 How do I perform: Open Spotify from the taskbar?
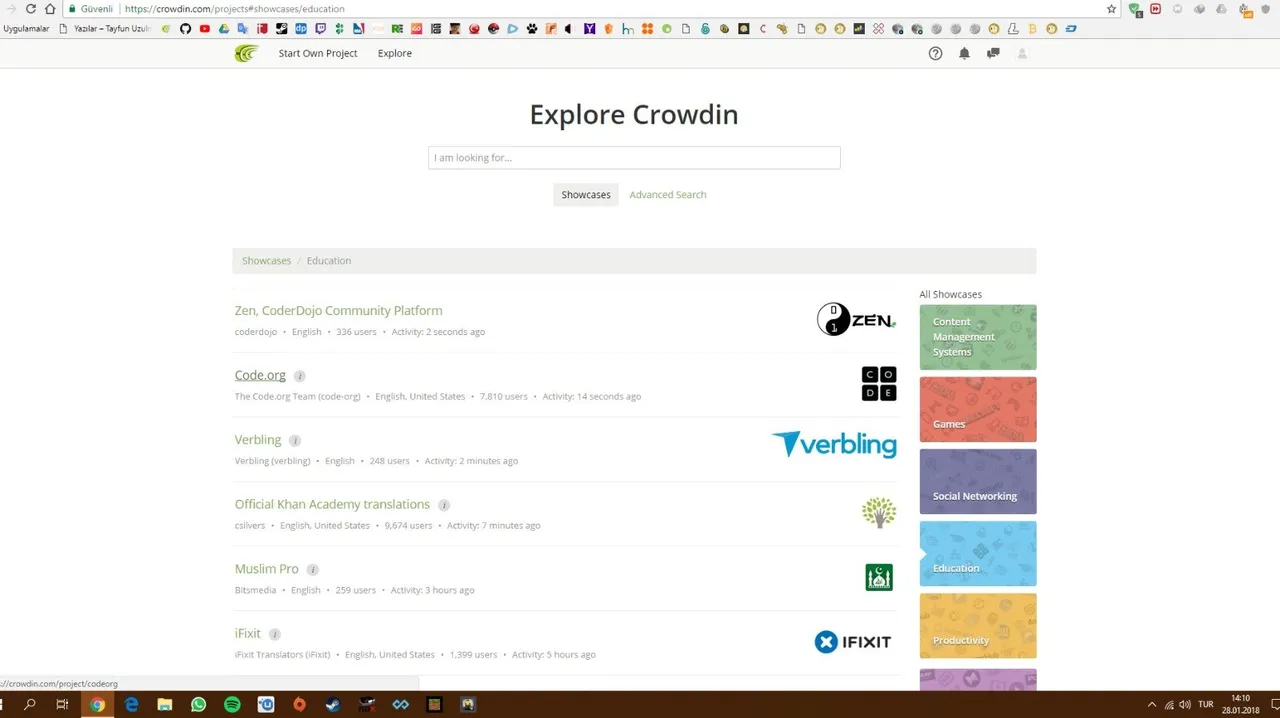coord(232,705)
